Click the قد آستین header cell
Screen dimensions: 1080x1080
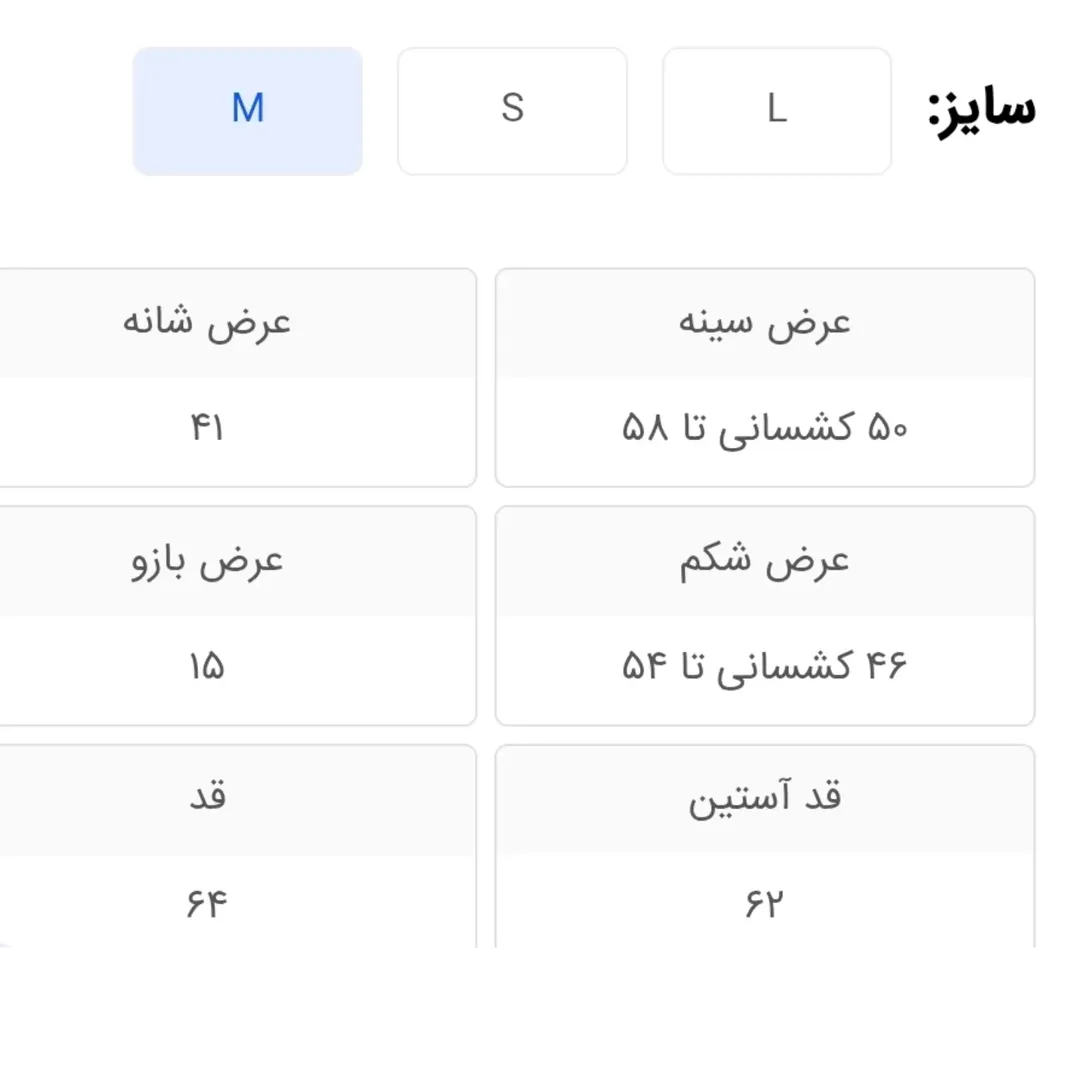tap(765, 798)
